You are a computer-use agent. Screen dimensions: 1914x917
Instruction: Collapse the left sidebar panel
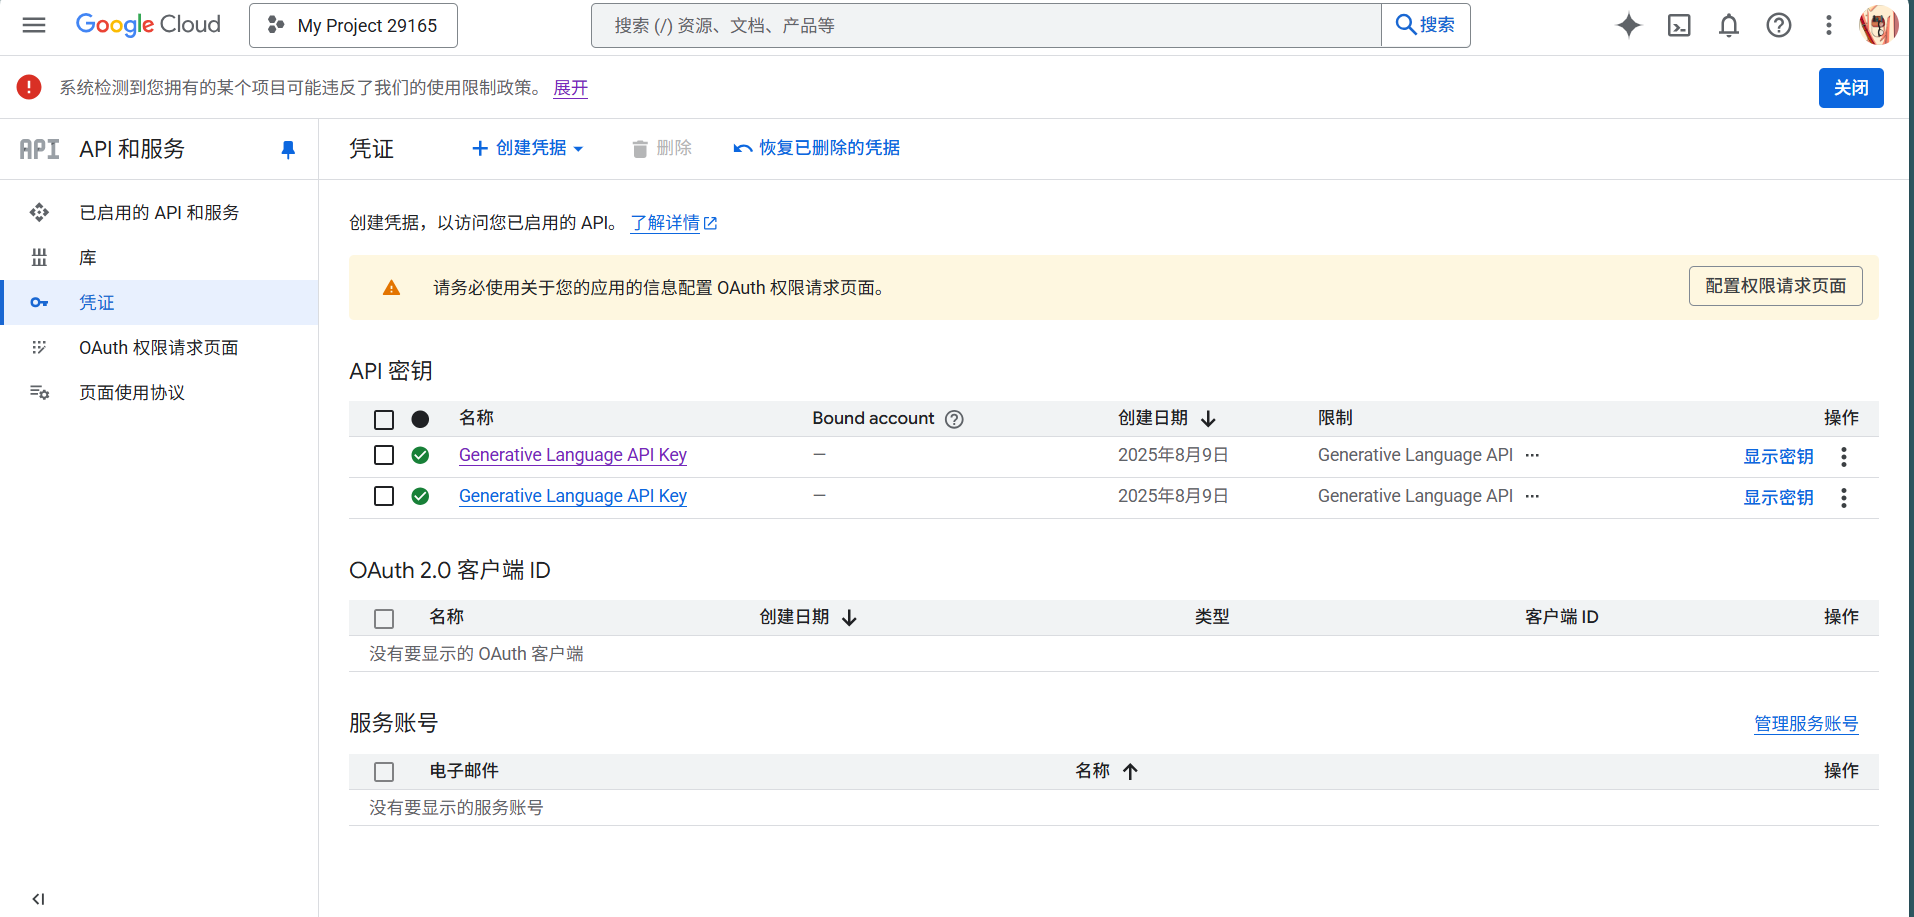pos(38,898)
